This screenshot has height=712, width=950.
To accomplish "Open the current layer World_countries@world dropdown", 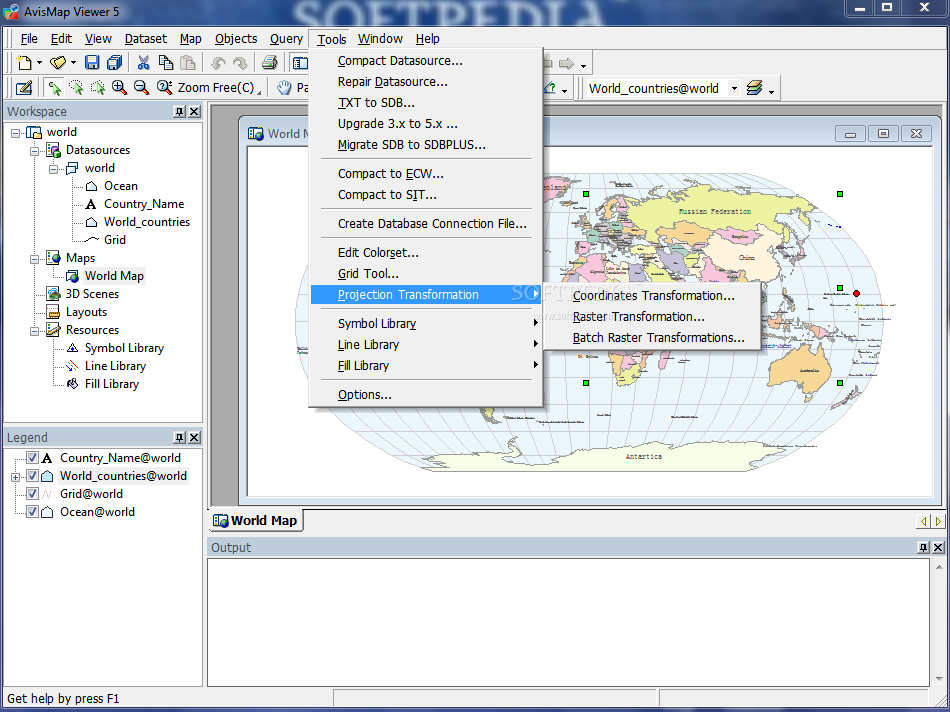I will pyautogui.click(x=734, y=88).
